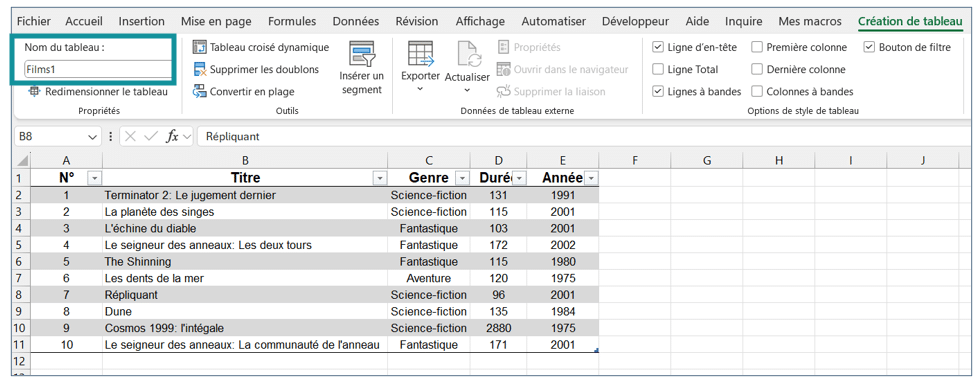The height and width of the screenshot is (382, 980).
Task: Enable Première colonne checkbox
Action: pos(757,47)
